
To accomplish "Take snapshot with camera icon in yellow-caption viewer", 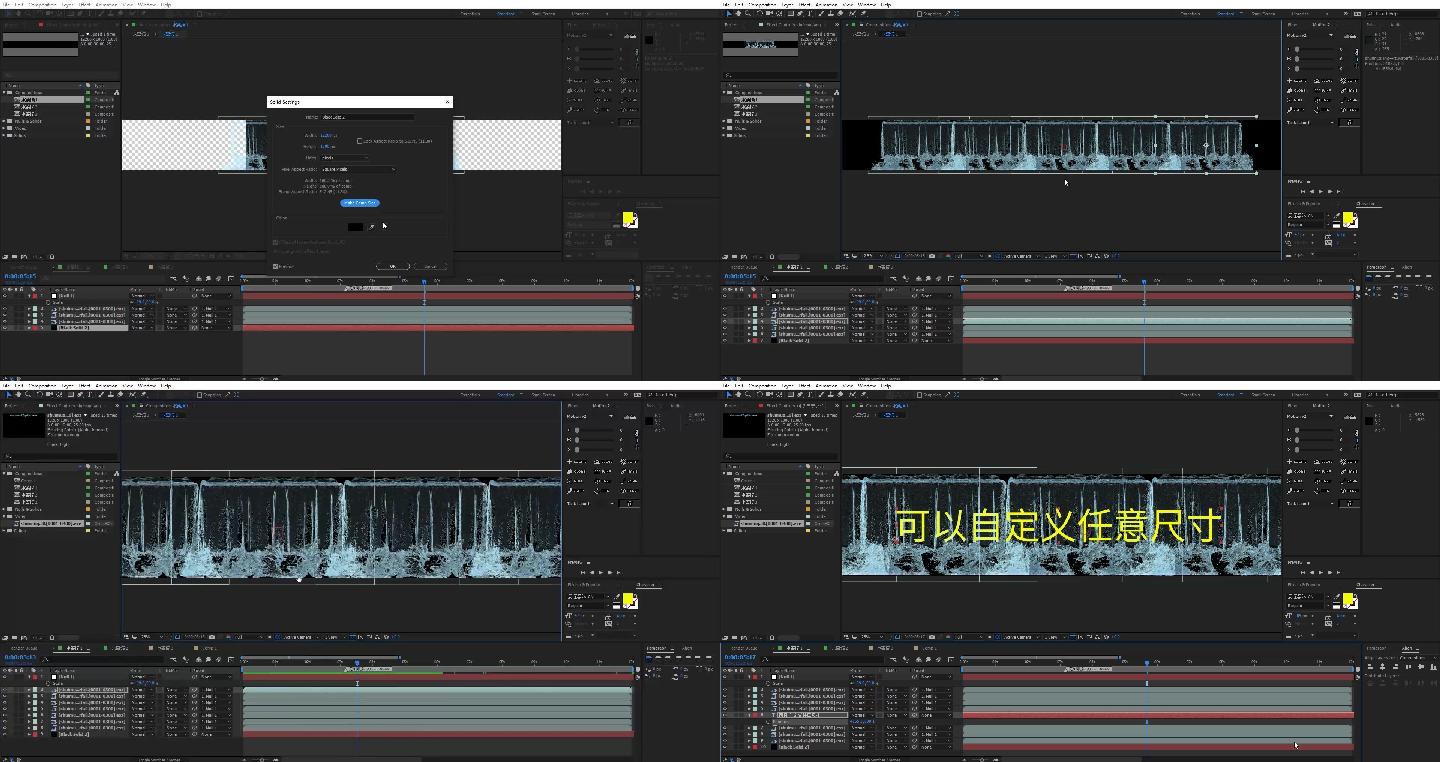I will click(932, 637).
